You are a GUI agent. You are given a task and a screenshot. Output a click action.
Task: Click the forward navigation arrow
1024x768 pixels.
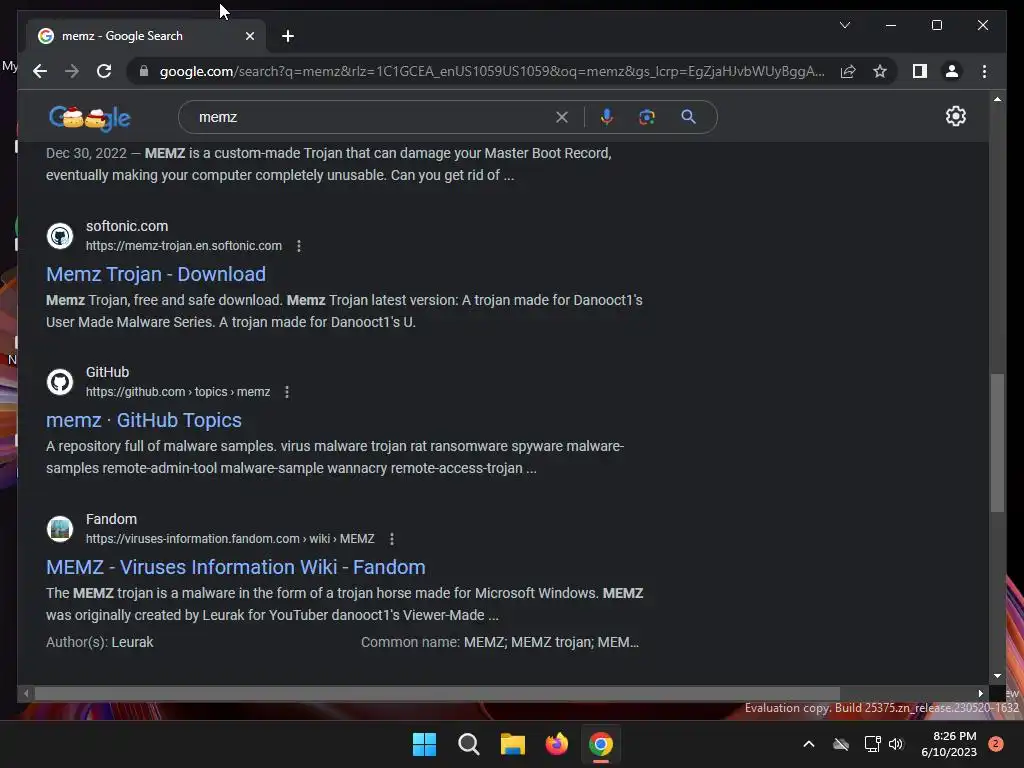[72, 71]
